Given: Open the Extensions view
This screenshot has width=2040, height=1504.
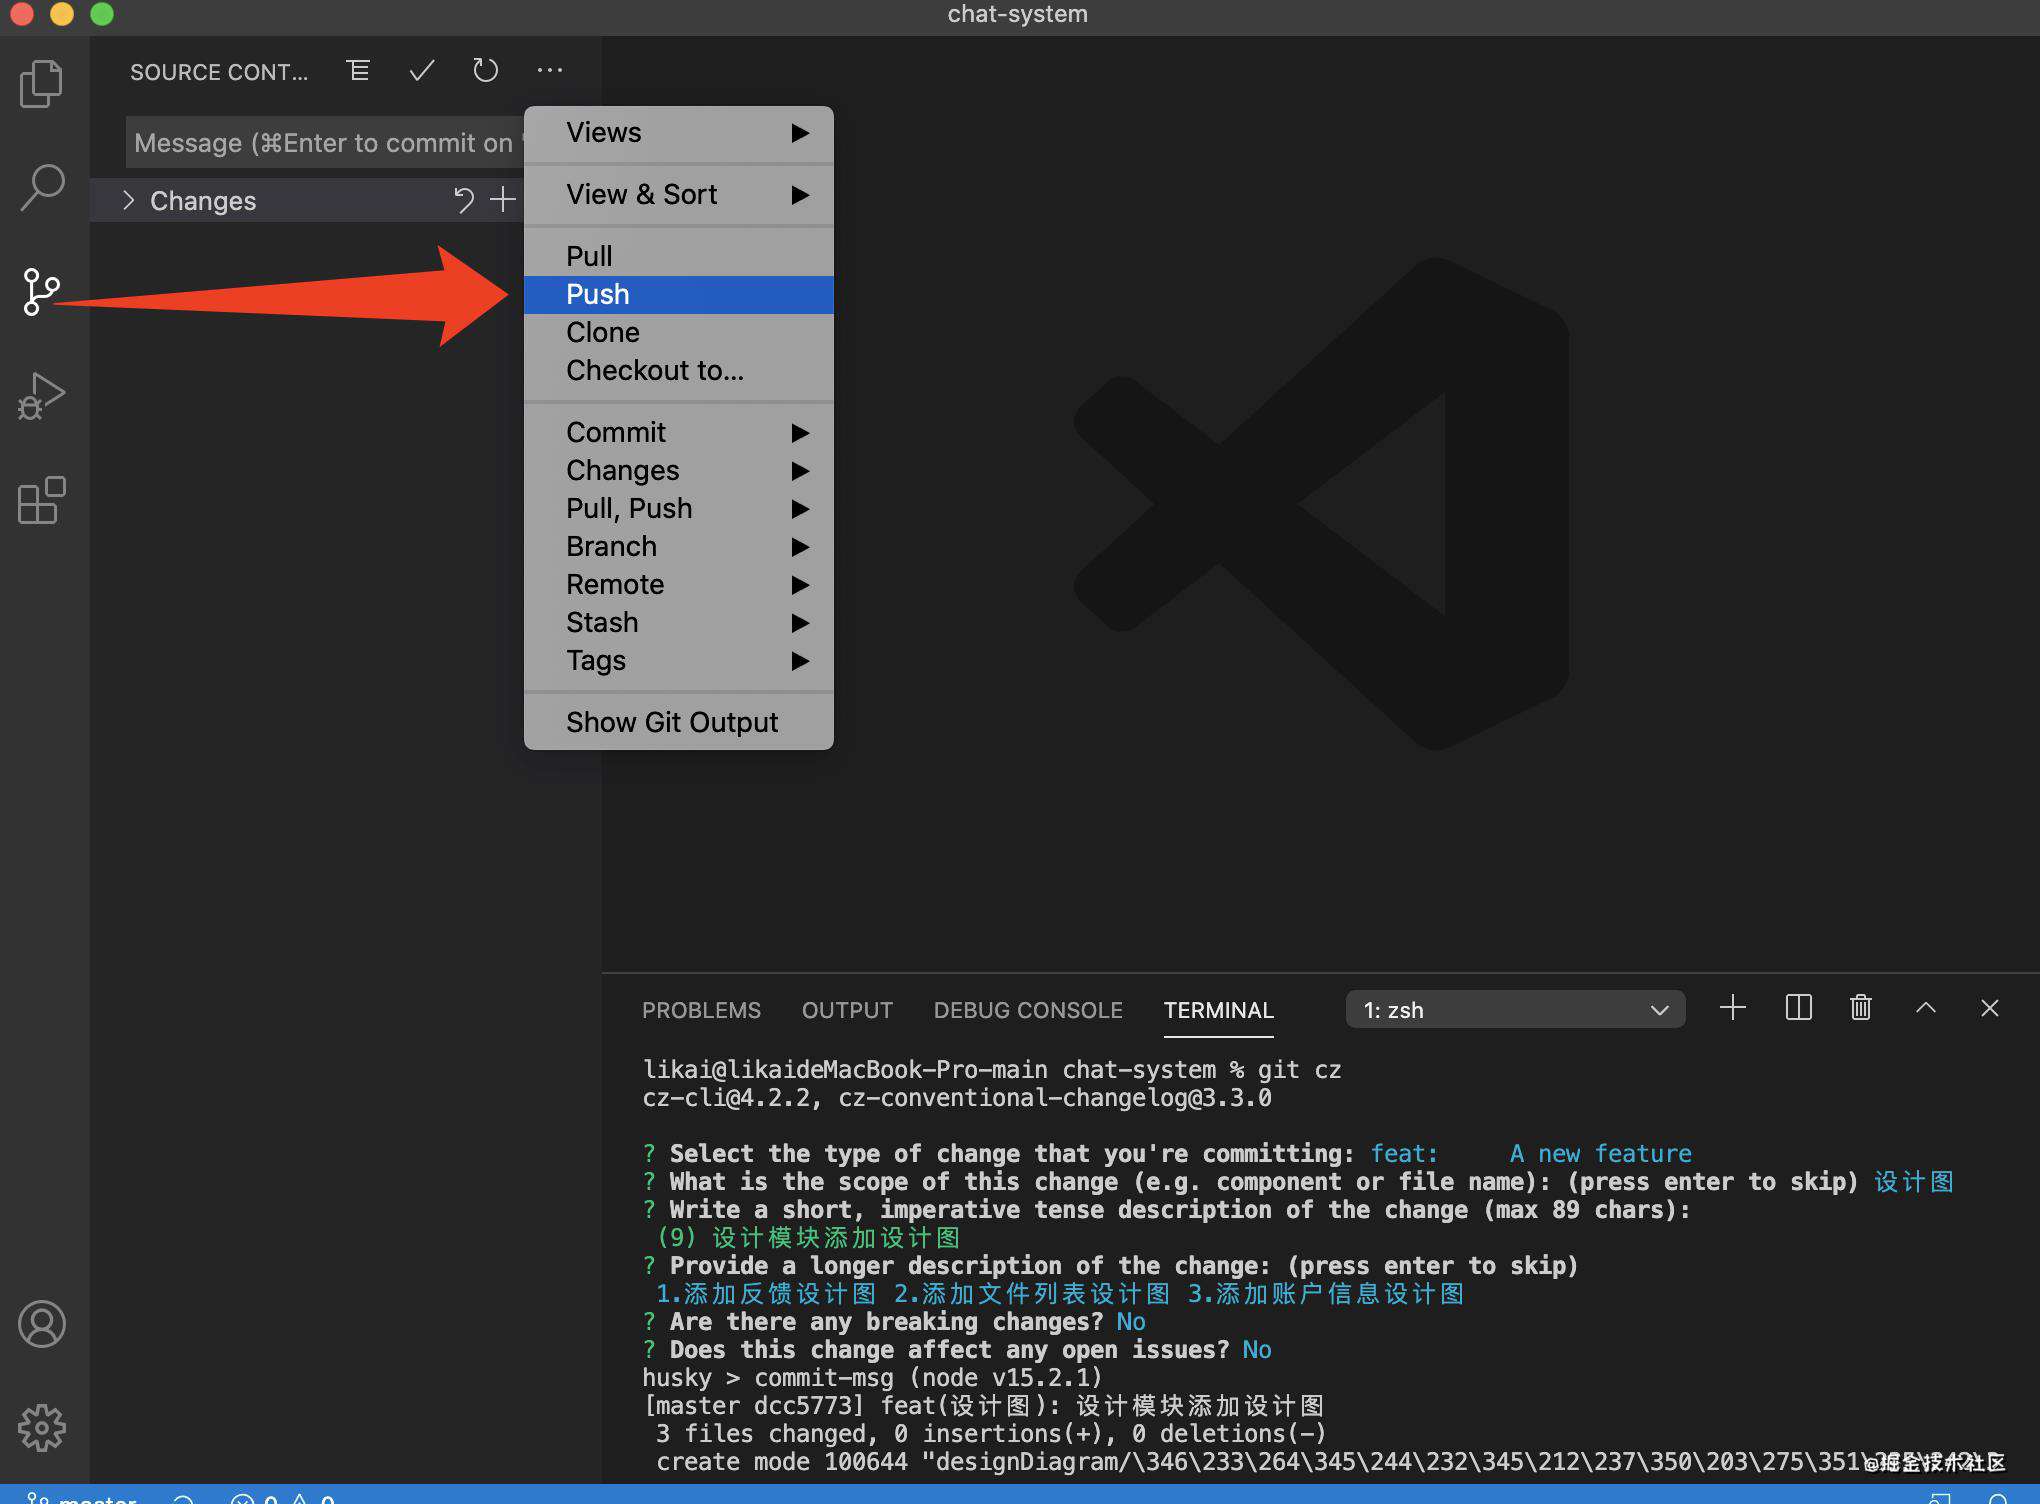Looking at the screenshot, I should (42, 500).
